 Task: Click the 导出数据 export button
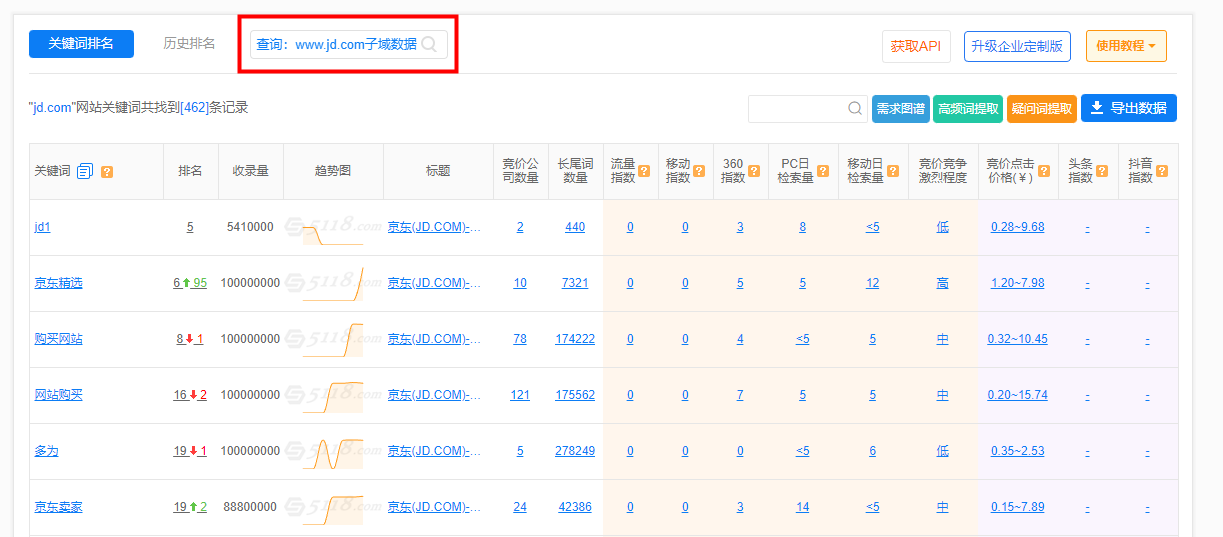pyautogui.click(x=1129, y=108)
